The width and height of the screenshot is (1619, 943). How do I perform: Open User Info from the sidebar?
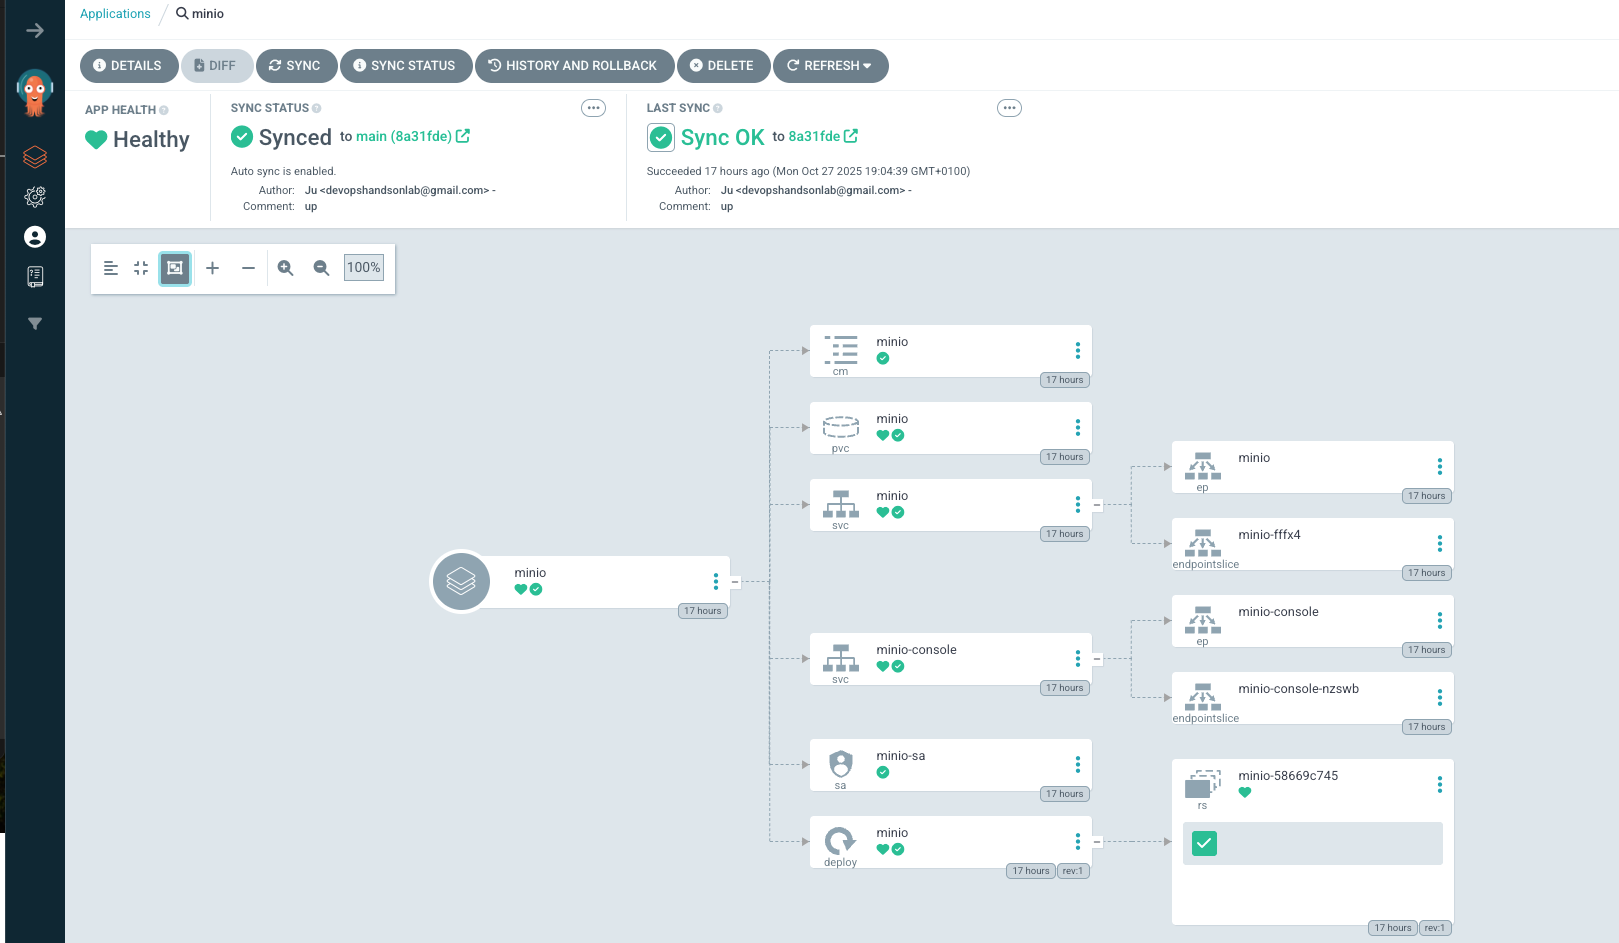tap(35, 237)
